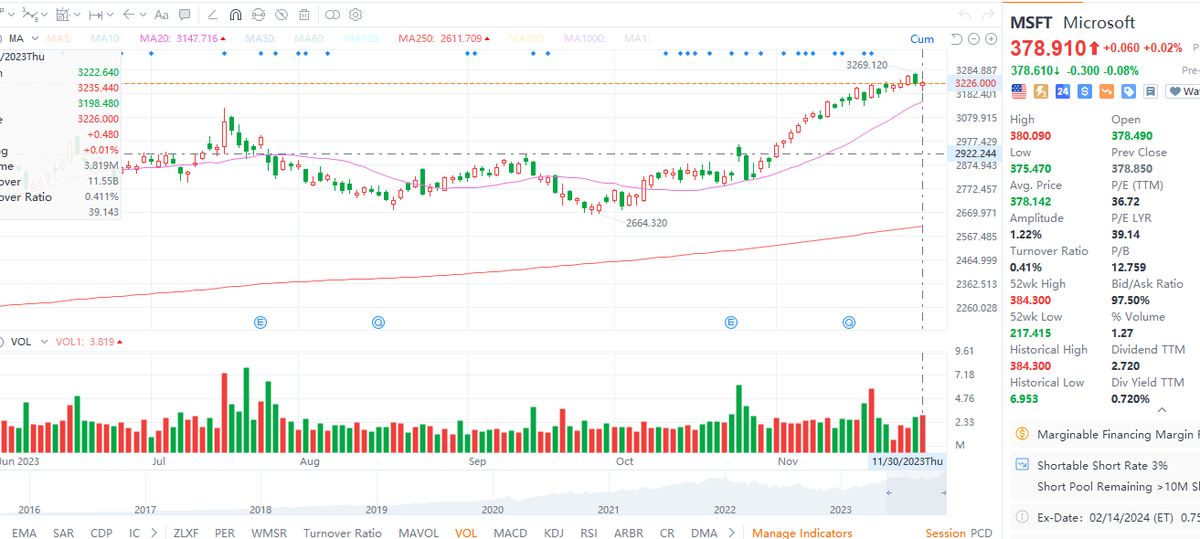Click the lightning Level 1 icon
Image resolution: width=1200 pixels, height=539 pixels.
tap(1041, 91)
